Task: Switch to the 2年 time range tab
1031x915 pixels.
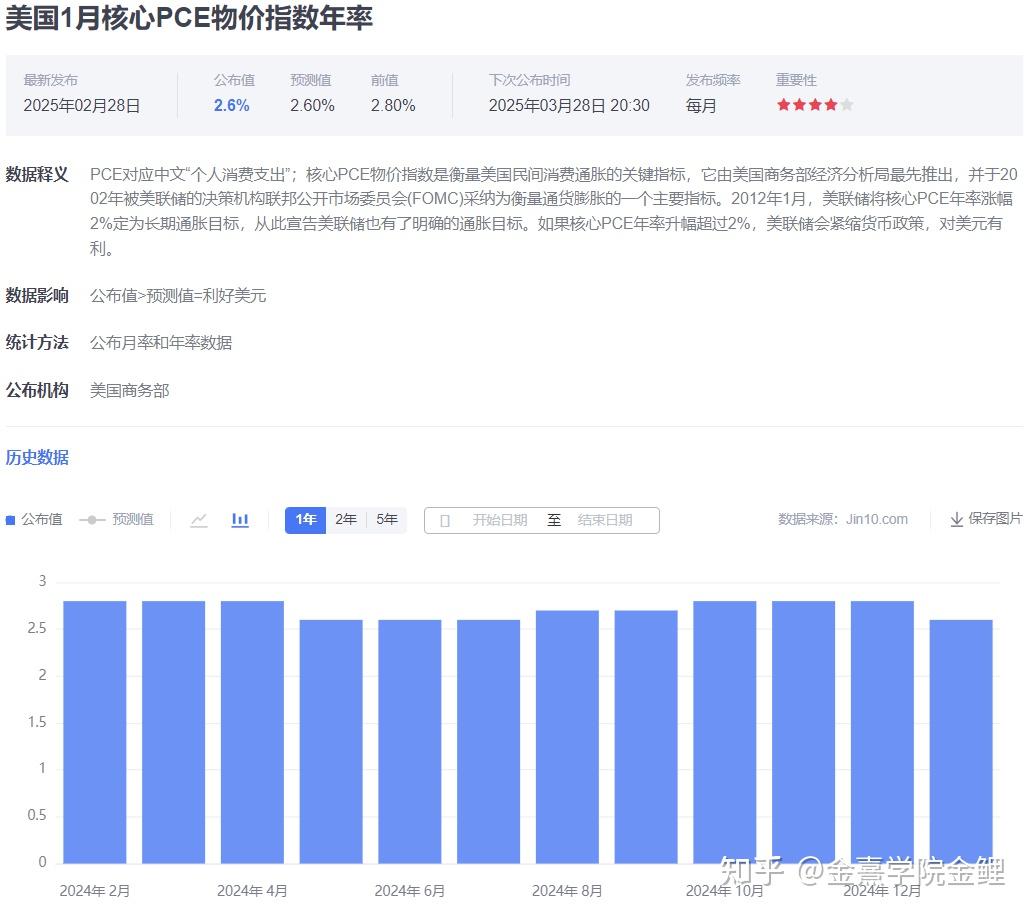Action: coord(346,519)
